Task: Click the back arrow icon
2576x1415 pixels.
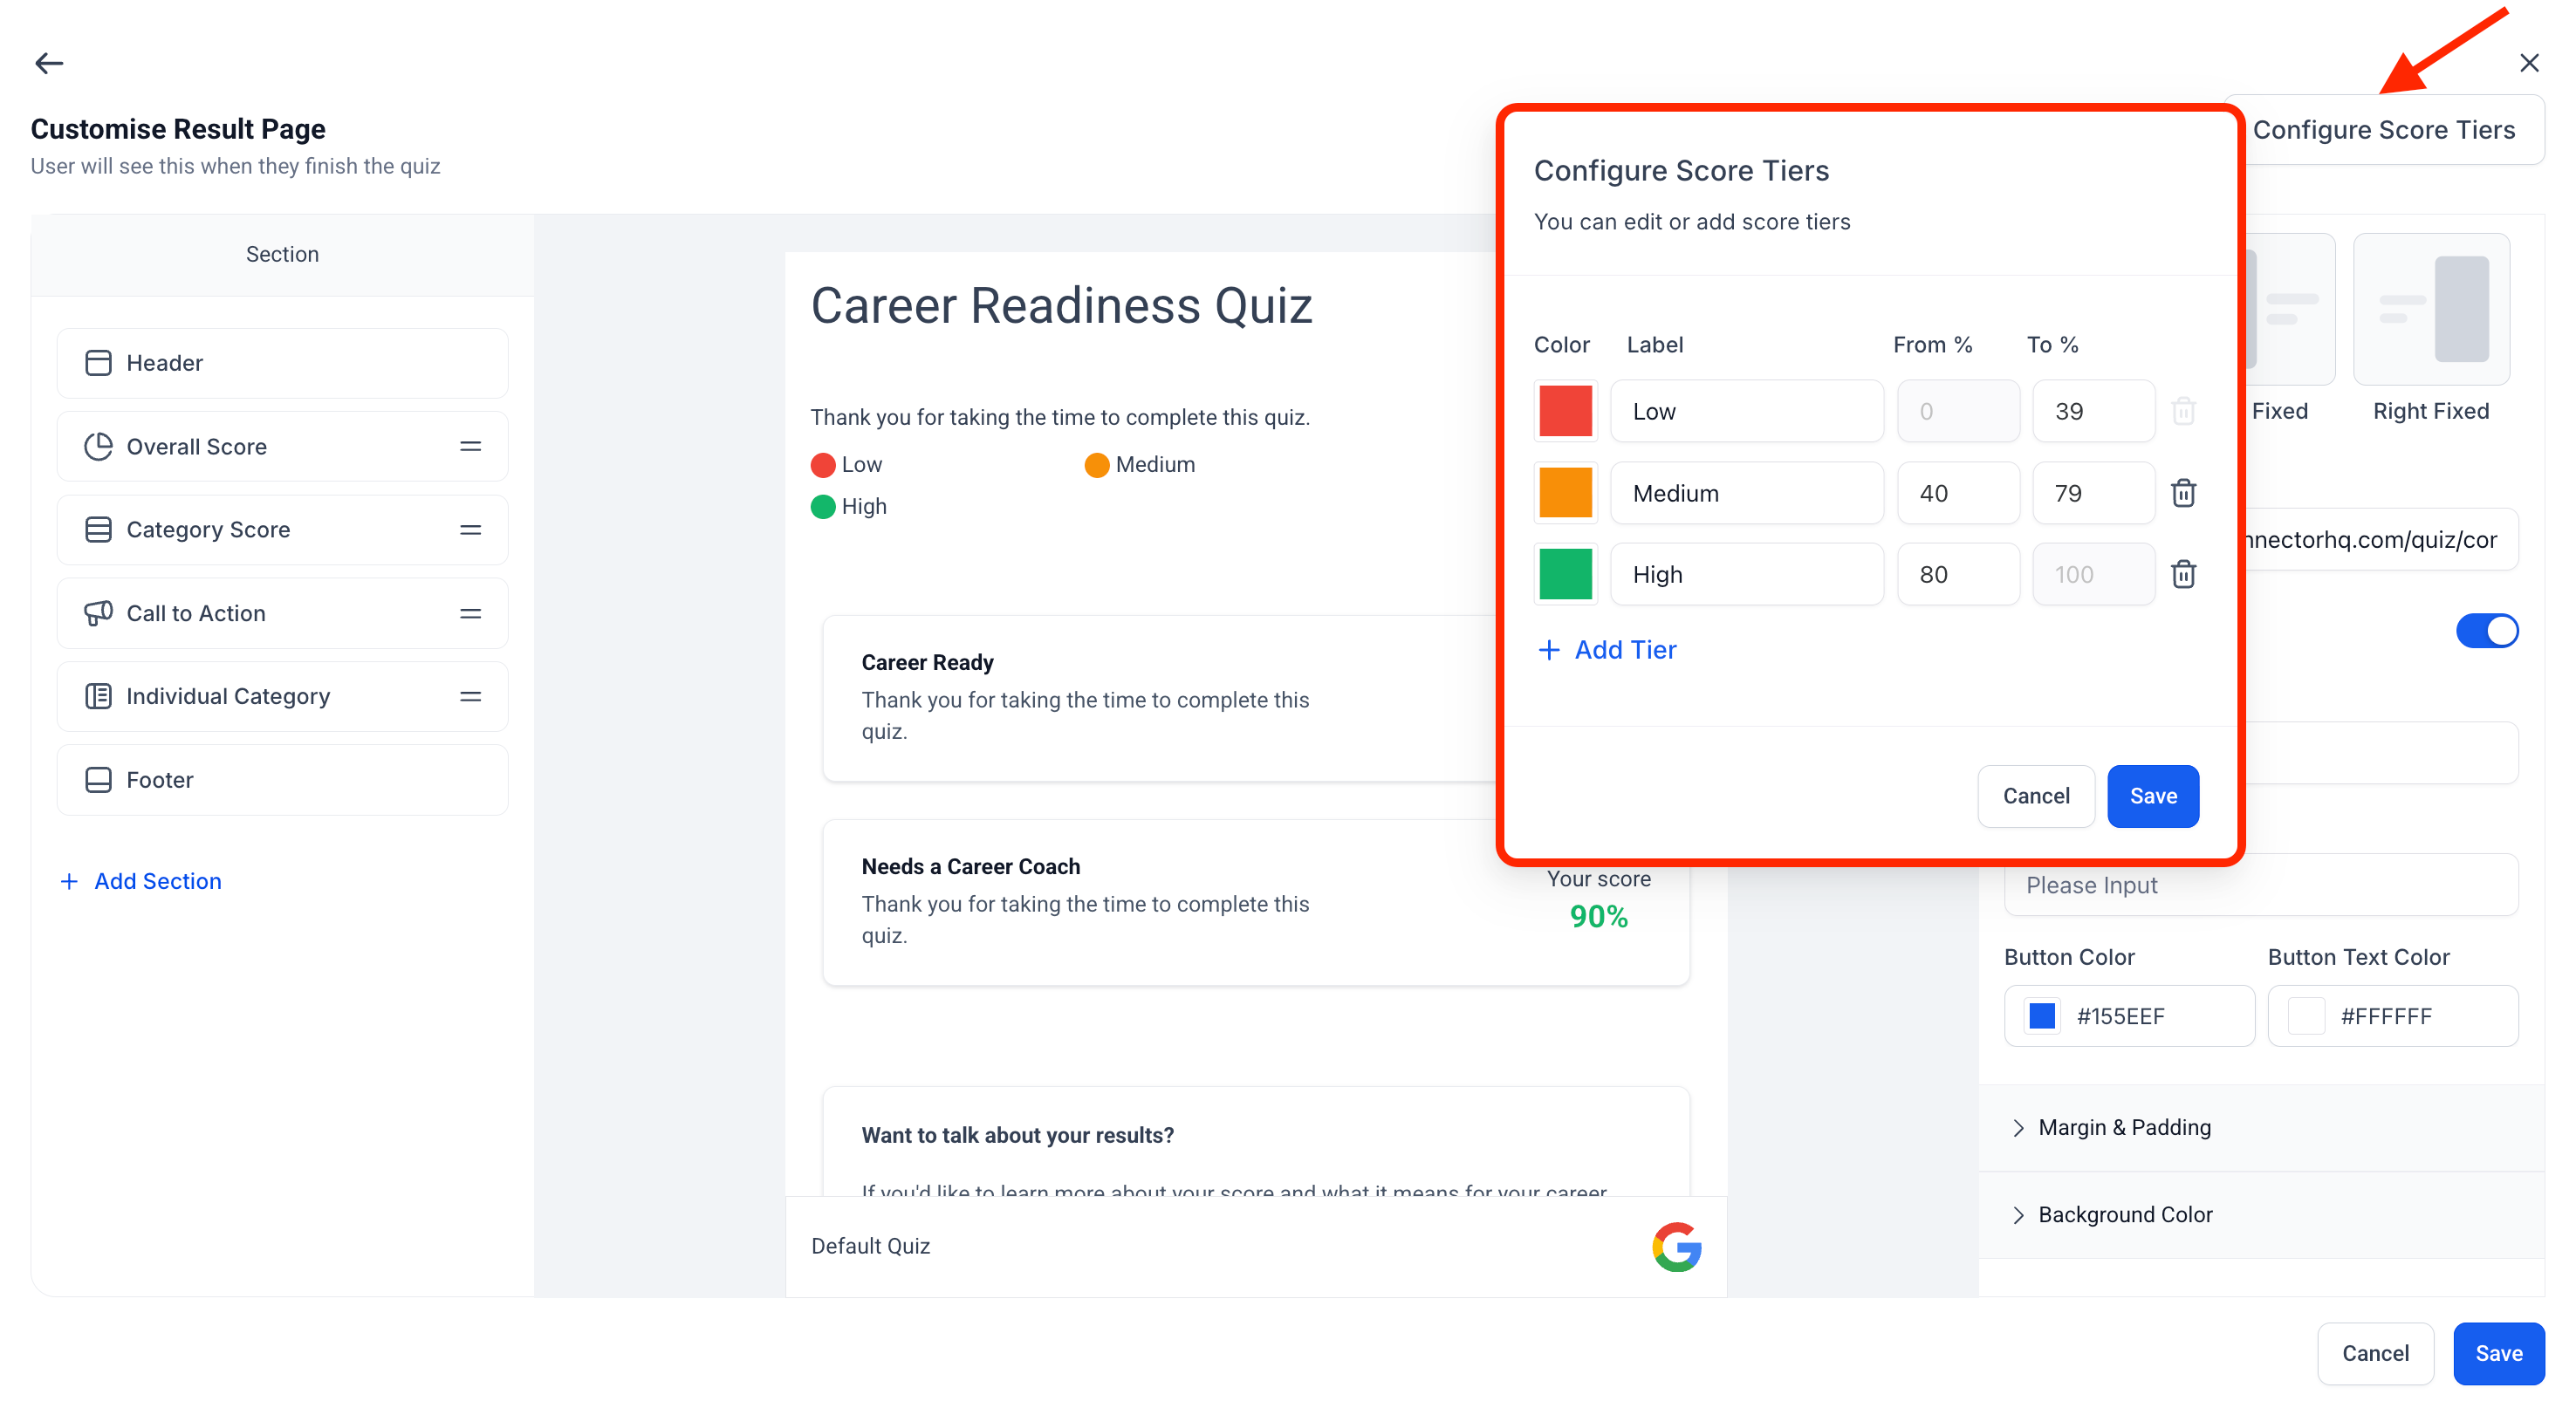Action: click(x=48, y=62)
